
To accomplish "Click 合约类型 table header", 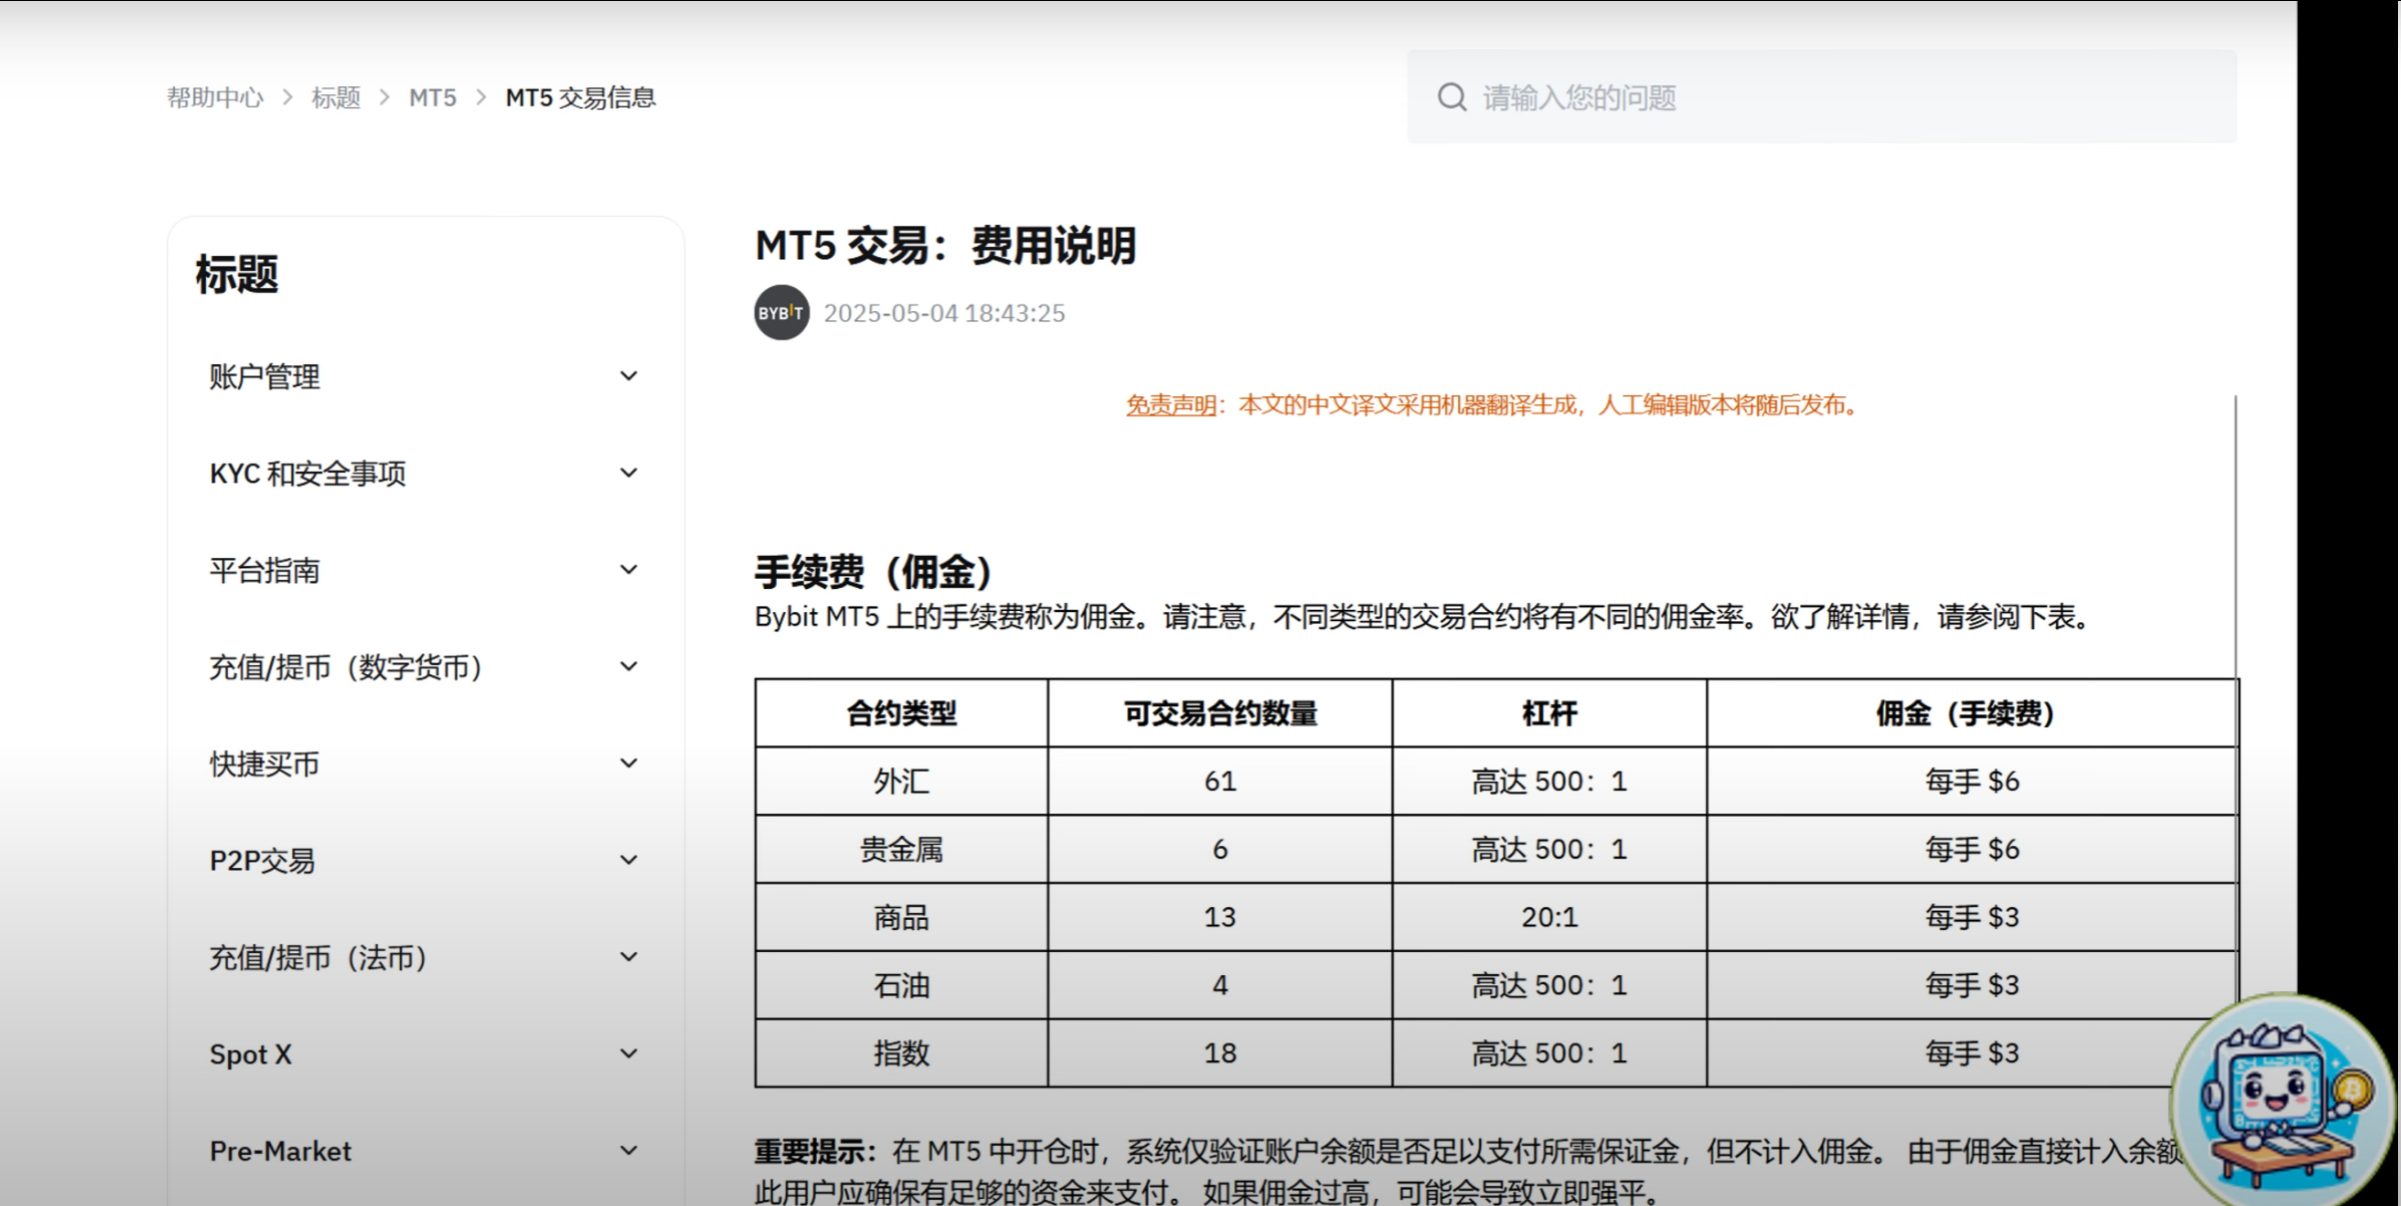I will coord(901,713).
